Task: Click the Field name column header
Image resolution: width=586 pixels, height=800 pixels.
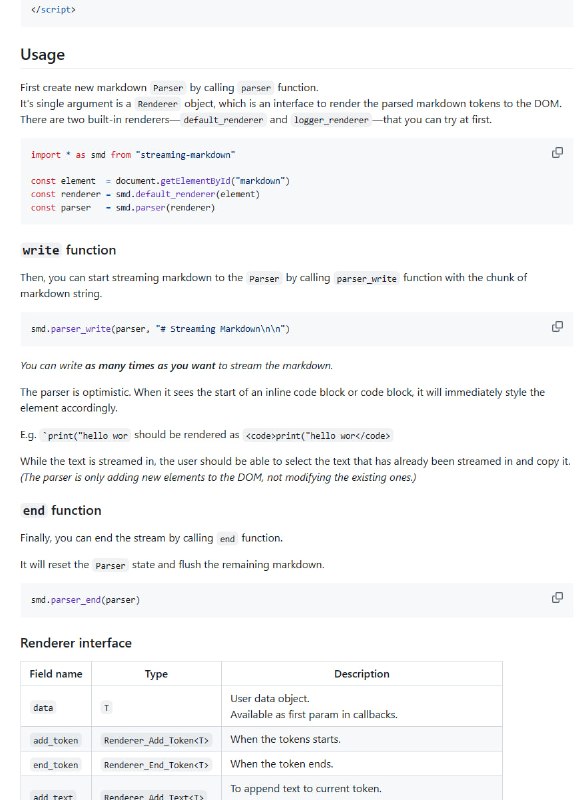Action: click(x=56, y=673)
